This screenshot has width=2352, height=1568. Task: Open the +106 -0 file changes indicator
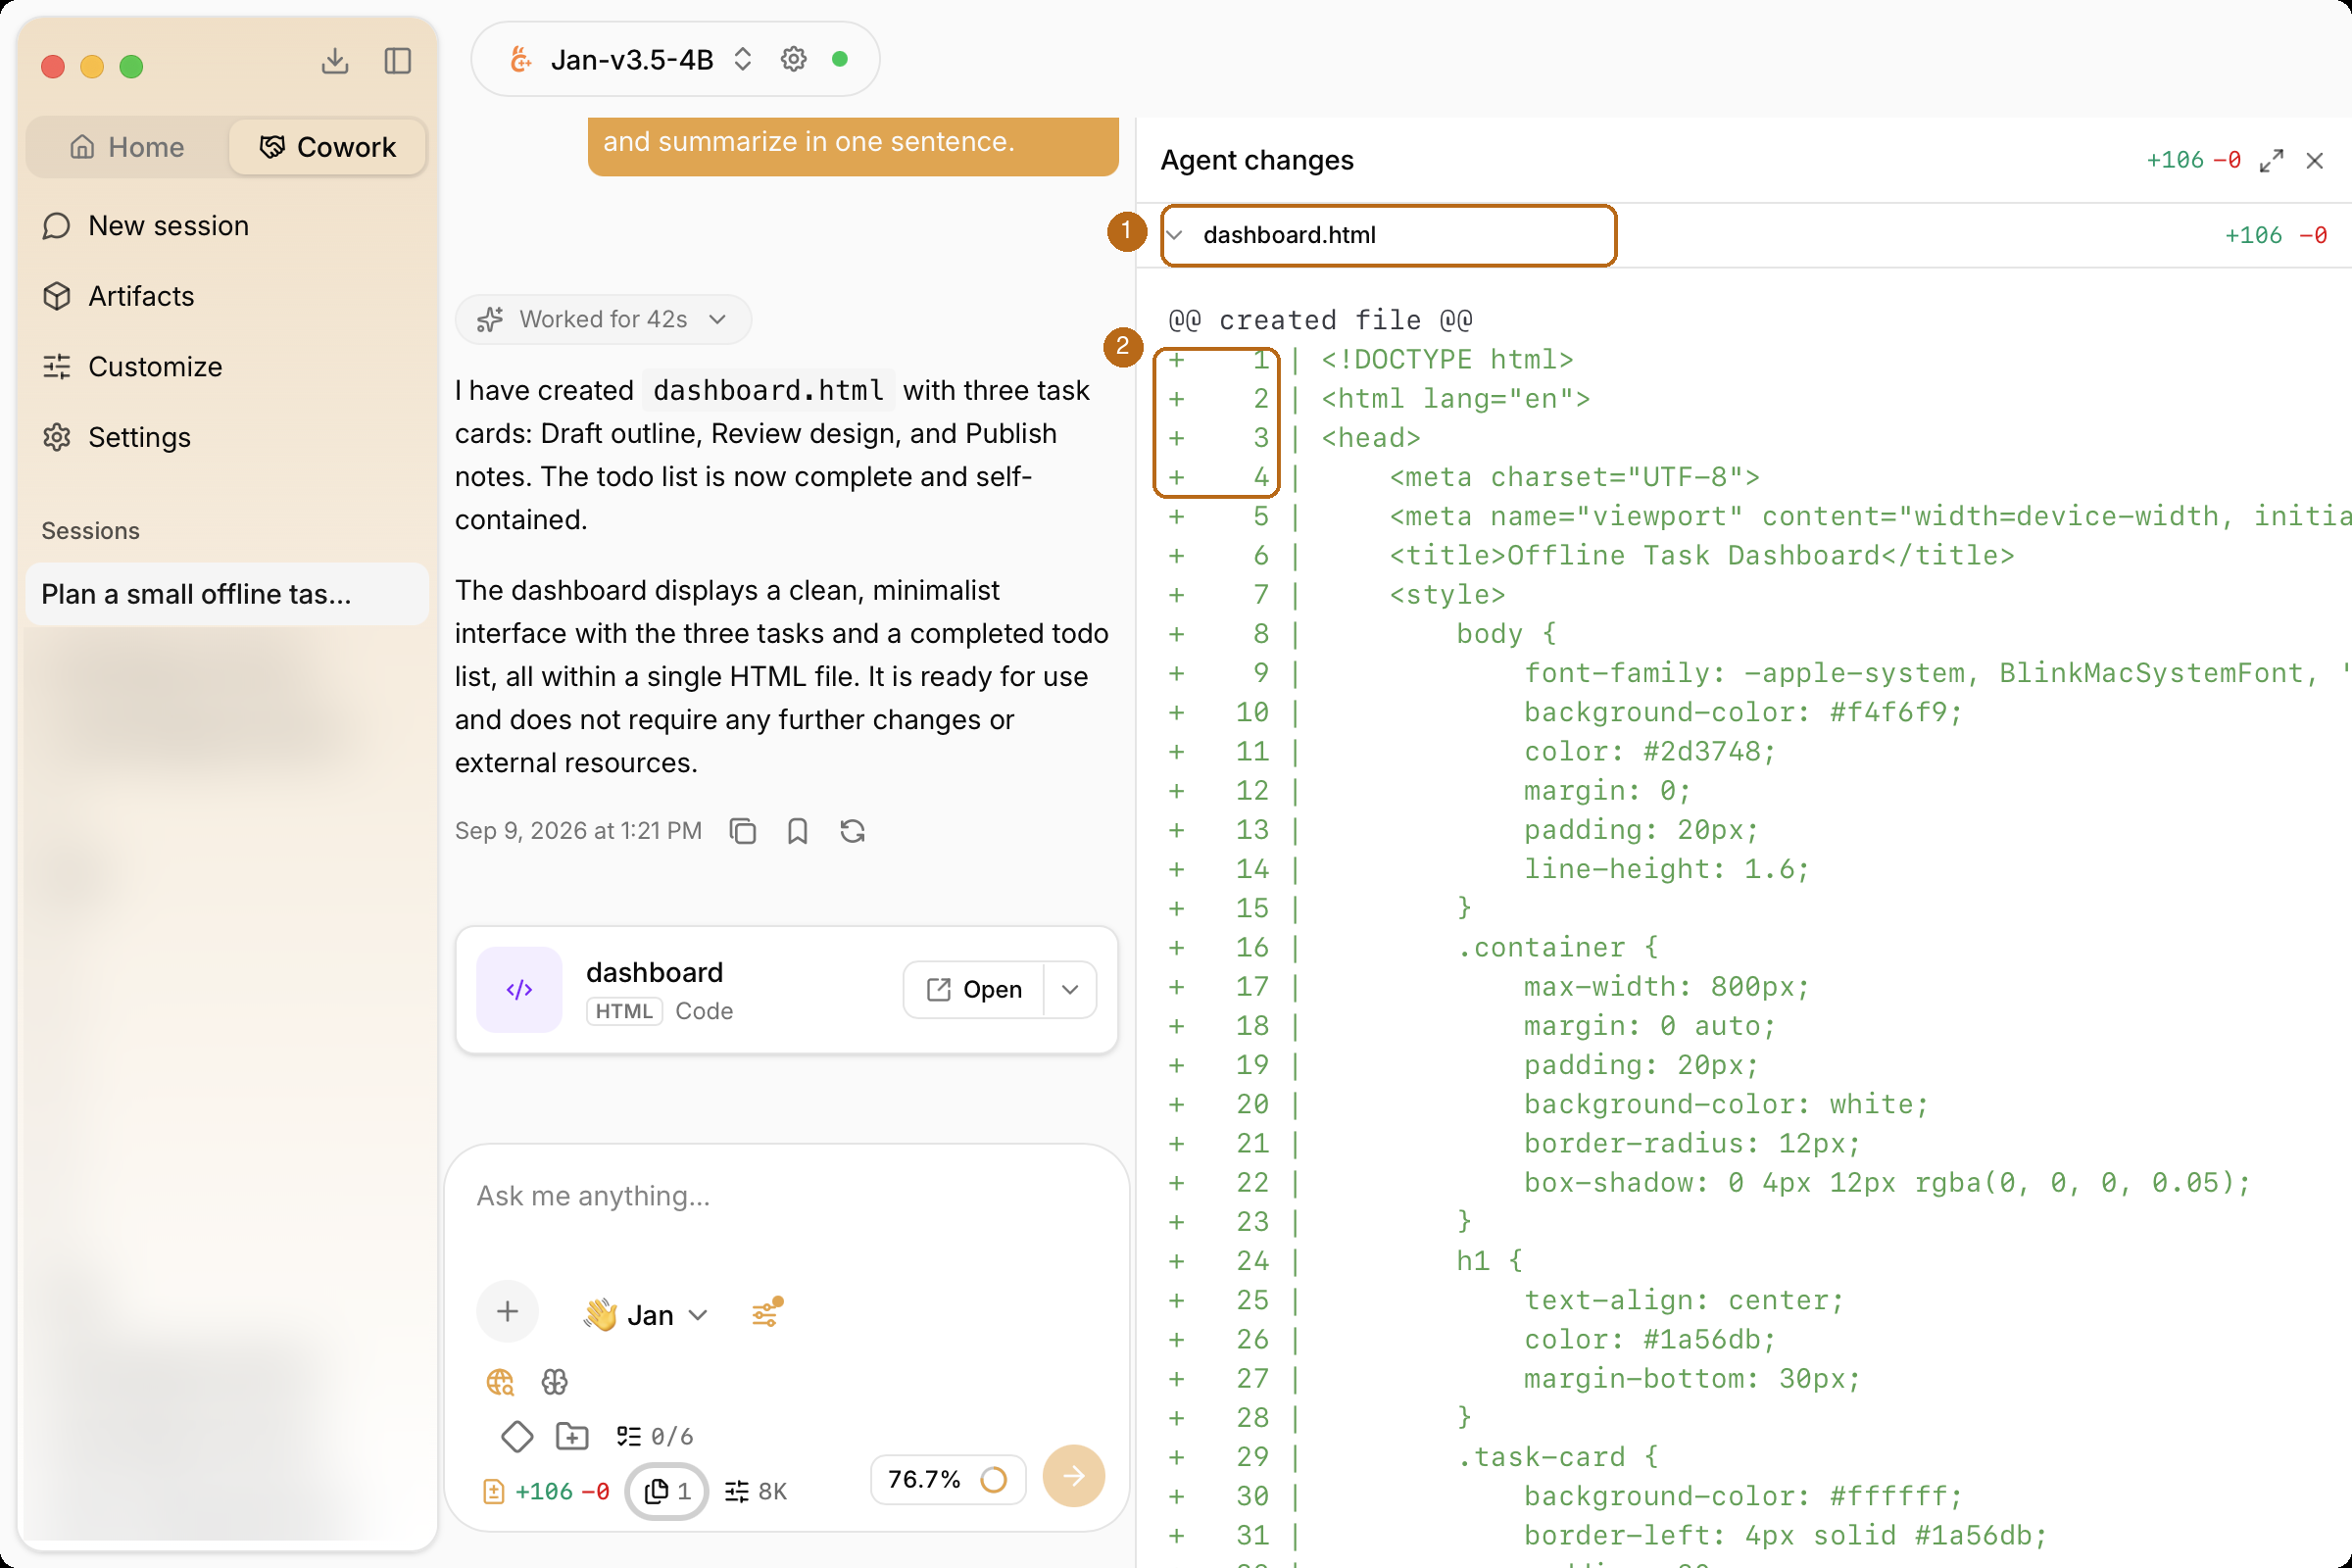pos(546,1492)
